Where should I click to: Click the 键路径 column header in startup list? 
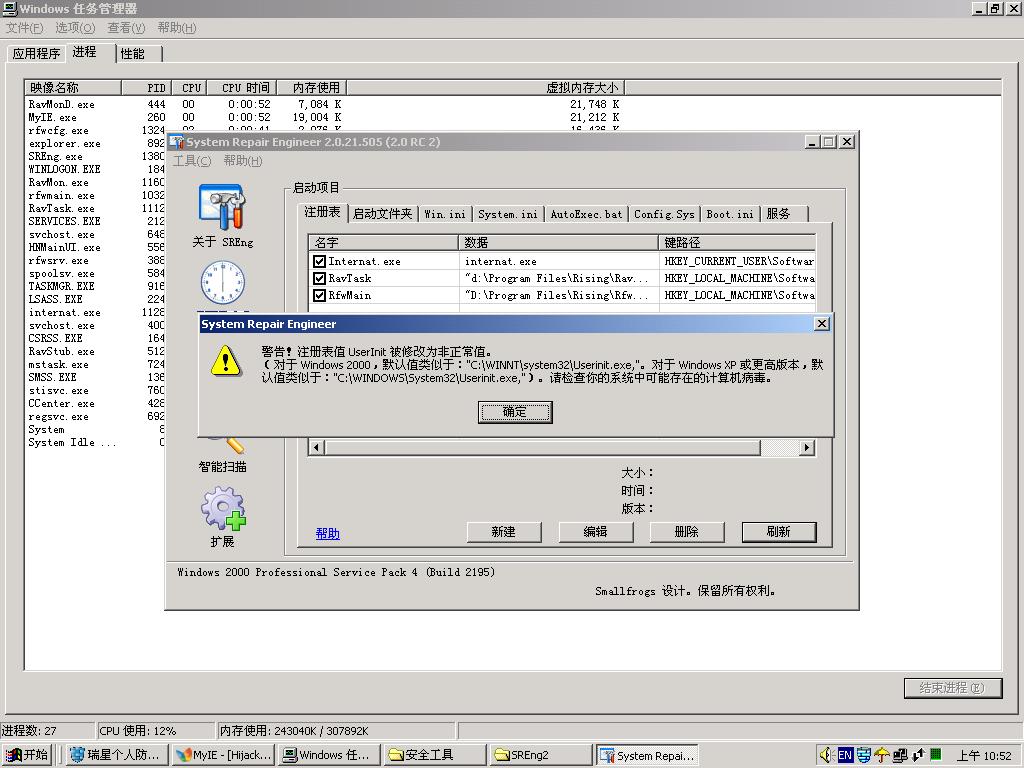(x=737, y=242)
